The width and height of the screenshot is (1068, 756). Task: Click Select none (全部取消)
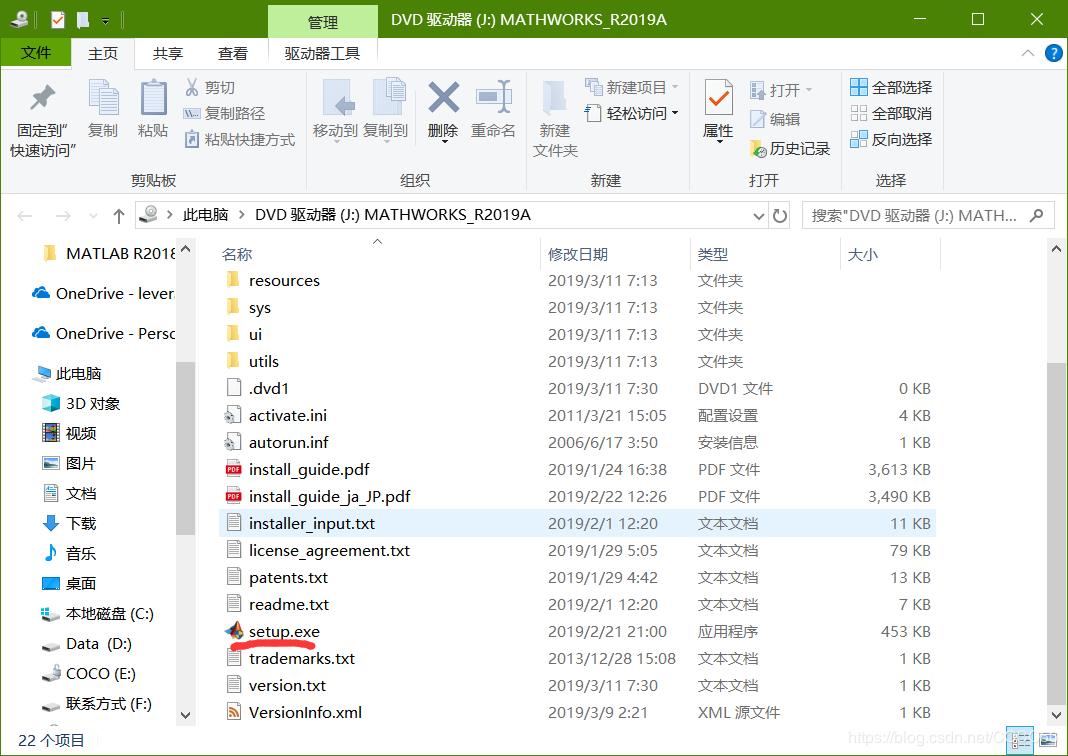892,113
